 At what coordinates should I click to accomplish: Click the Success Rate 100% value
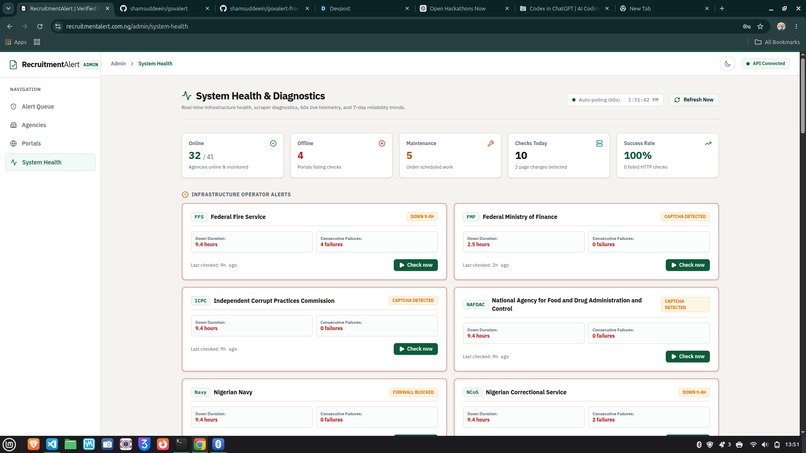(637, 155)
